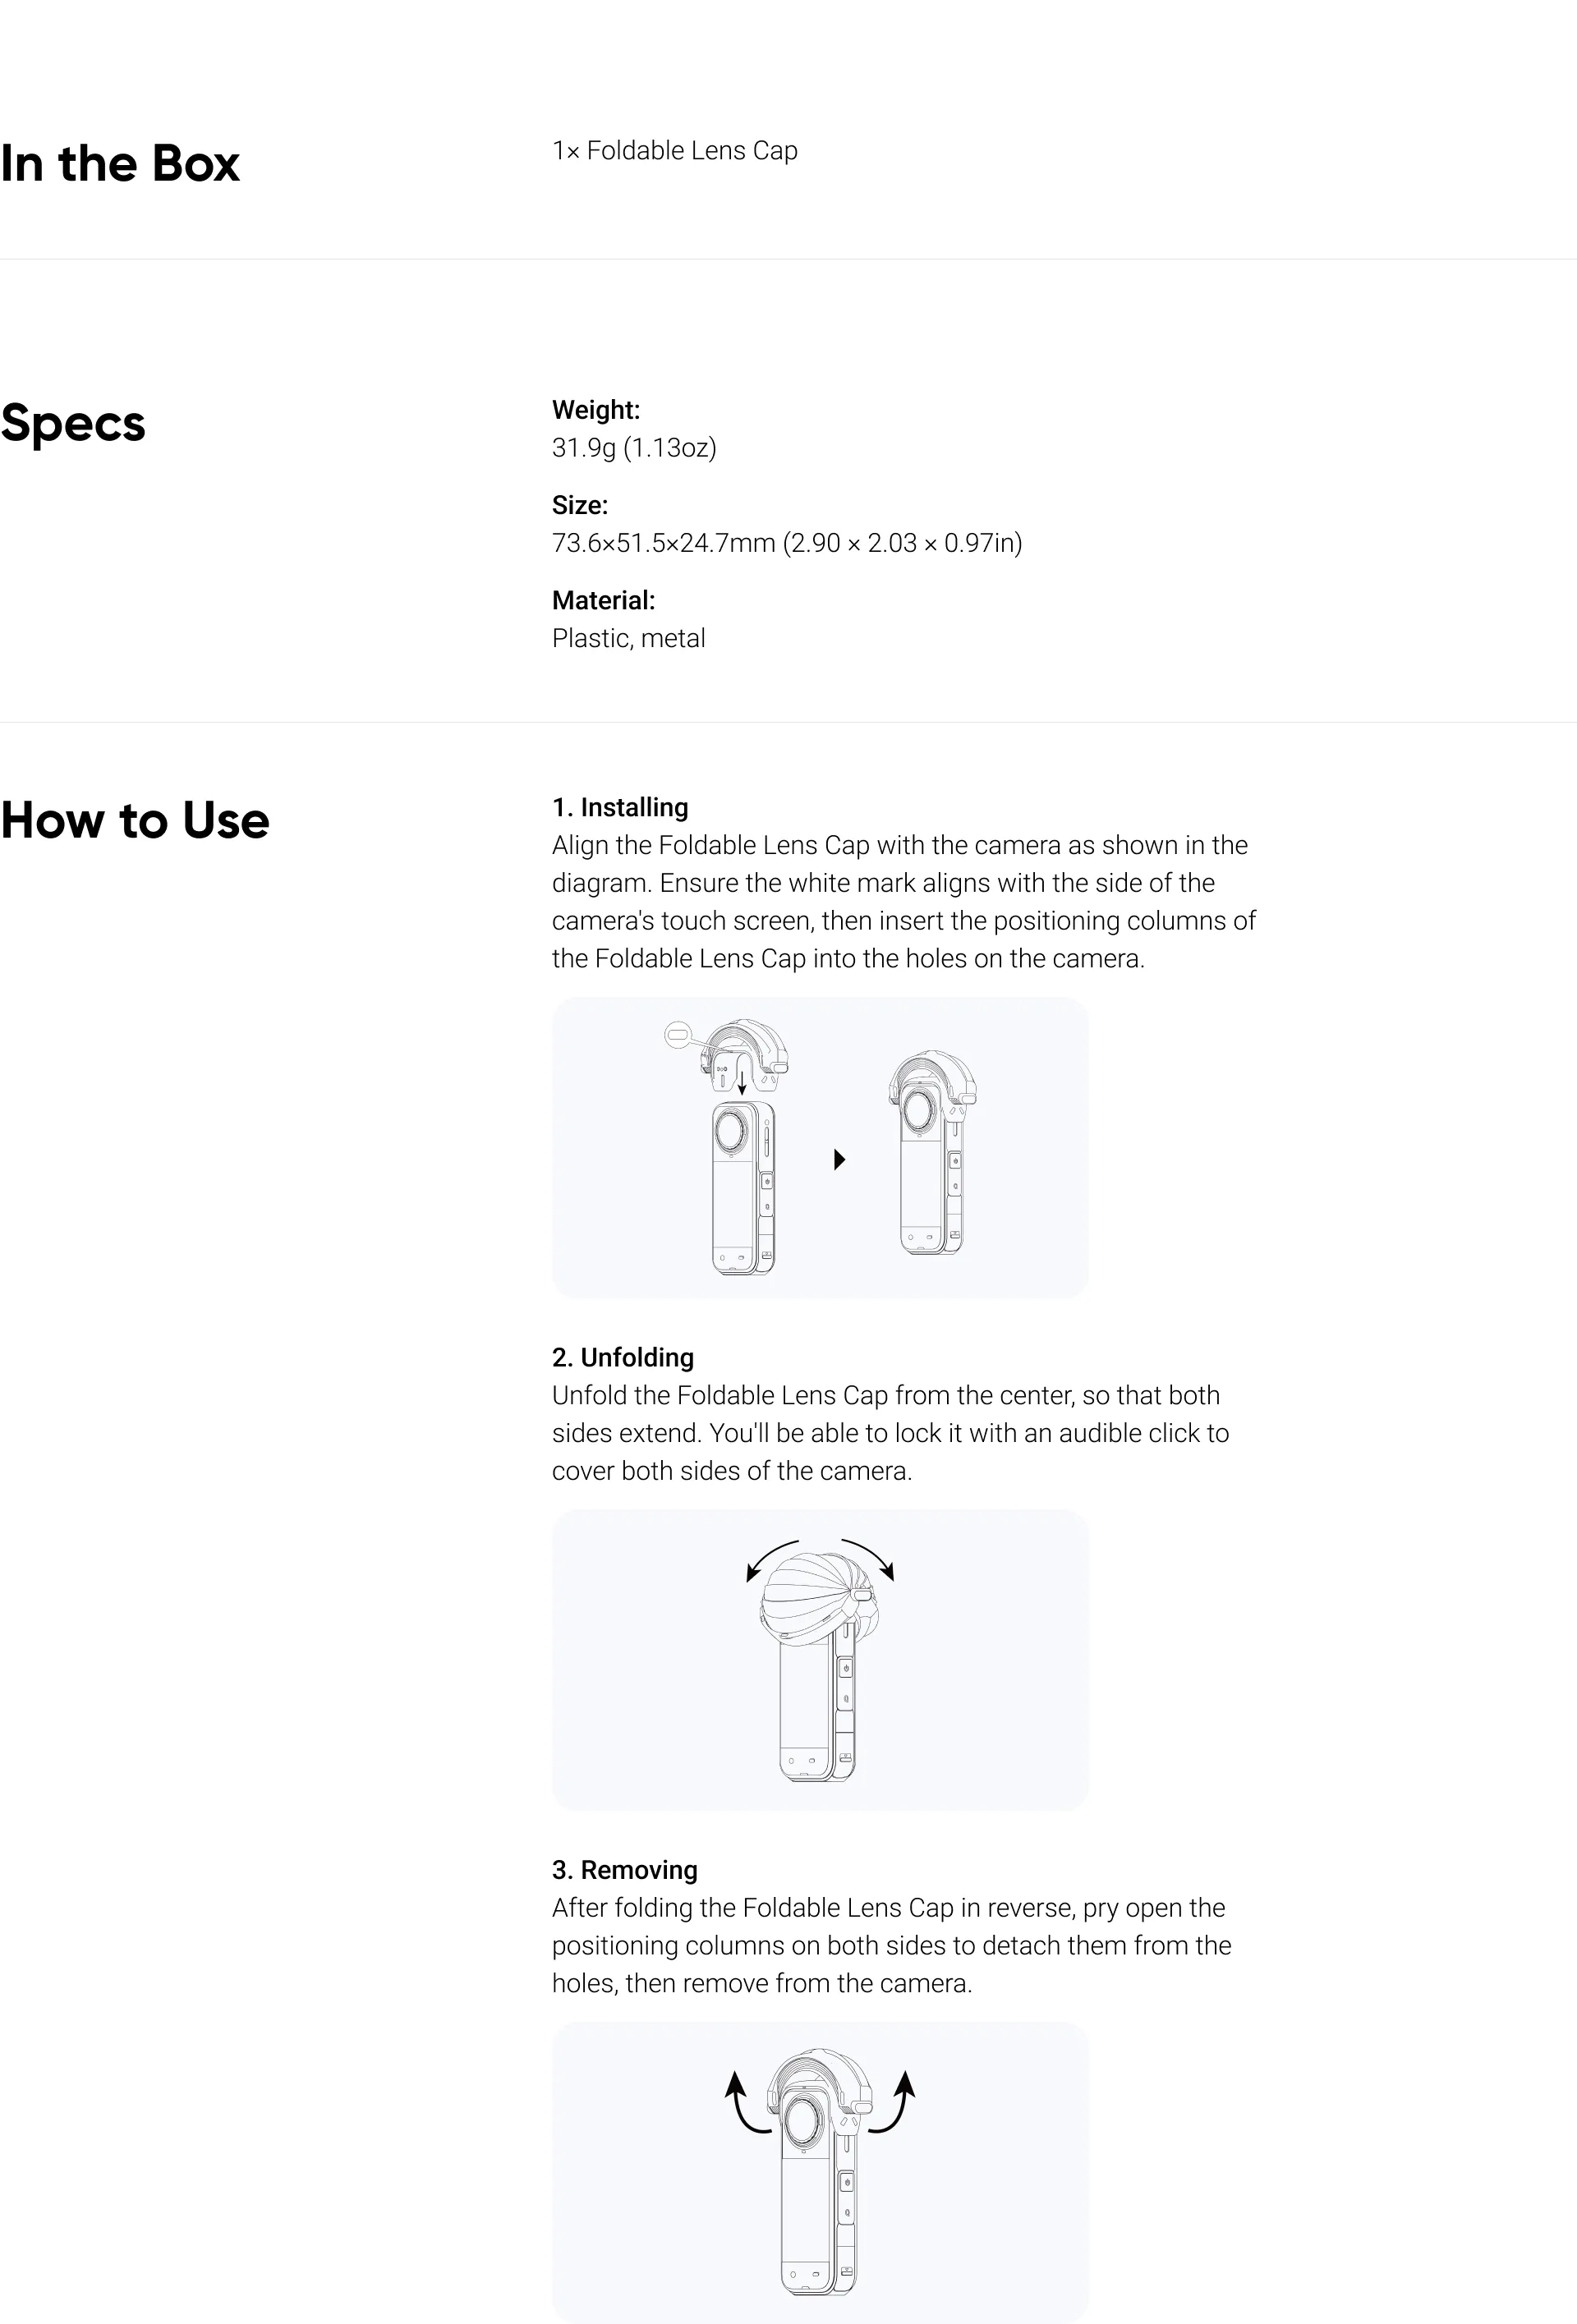Click the "1. Installing" step title

[x=620, y=807]
